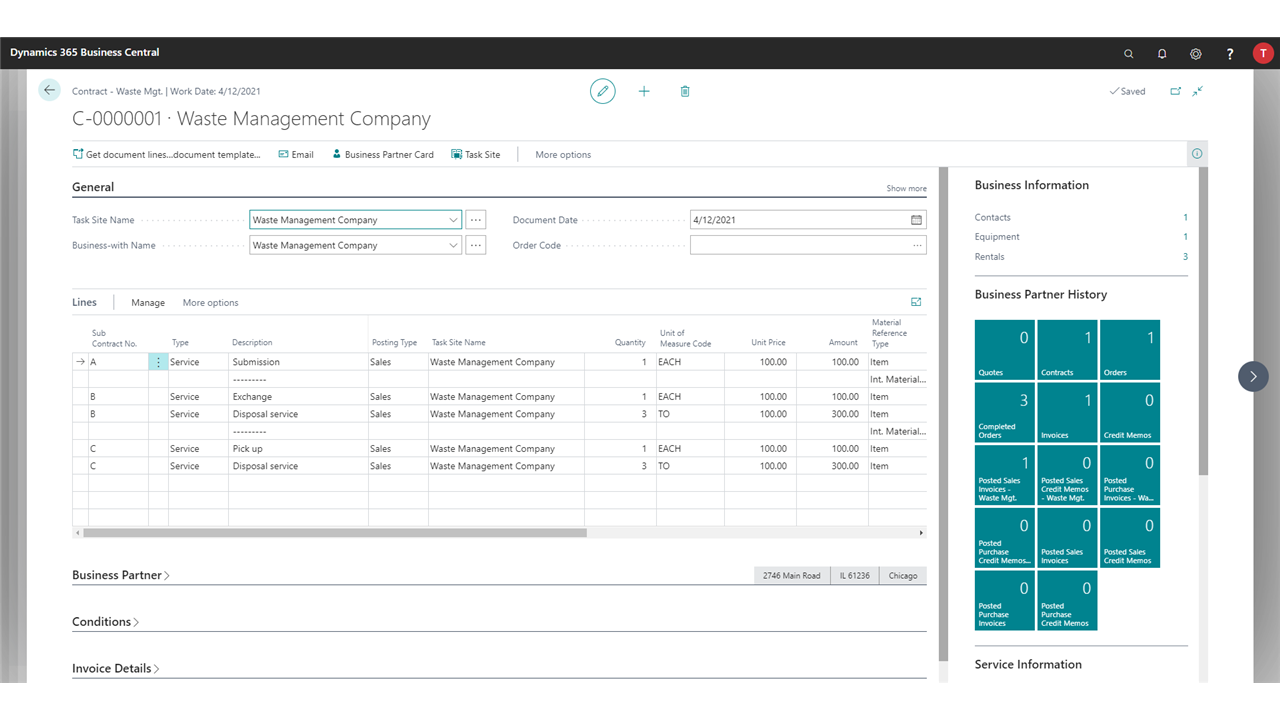Open the row menu for the Submission line
Screen dimensions: 1280x720
click(158, 362)
